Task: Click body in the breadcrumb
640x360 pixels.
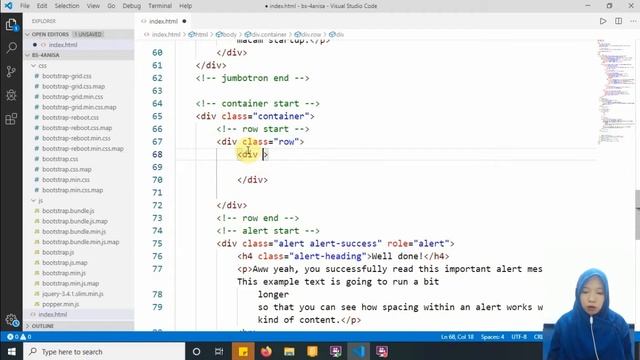Action: 226,35
